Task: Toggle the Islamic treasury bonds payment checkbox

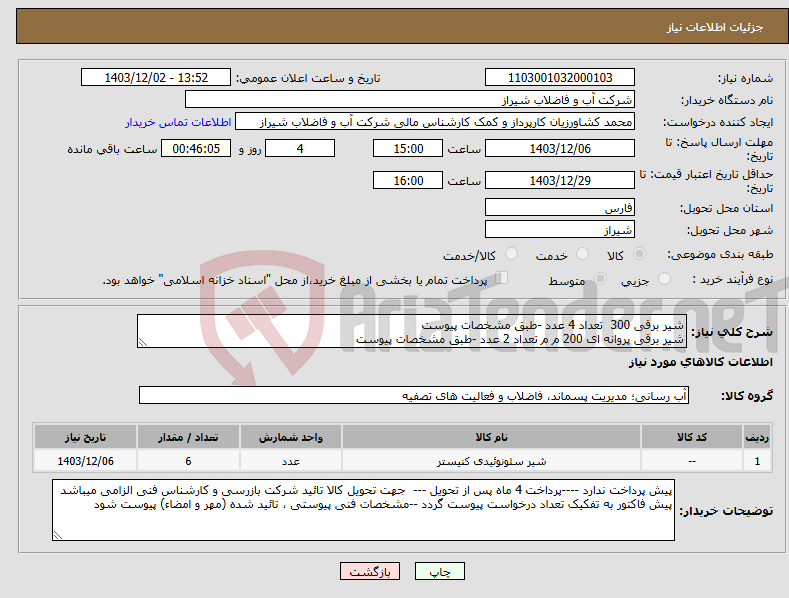Action: coord(501,278)
